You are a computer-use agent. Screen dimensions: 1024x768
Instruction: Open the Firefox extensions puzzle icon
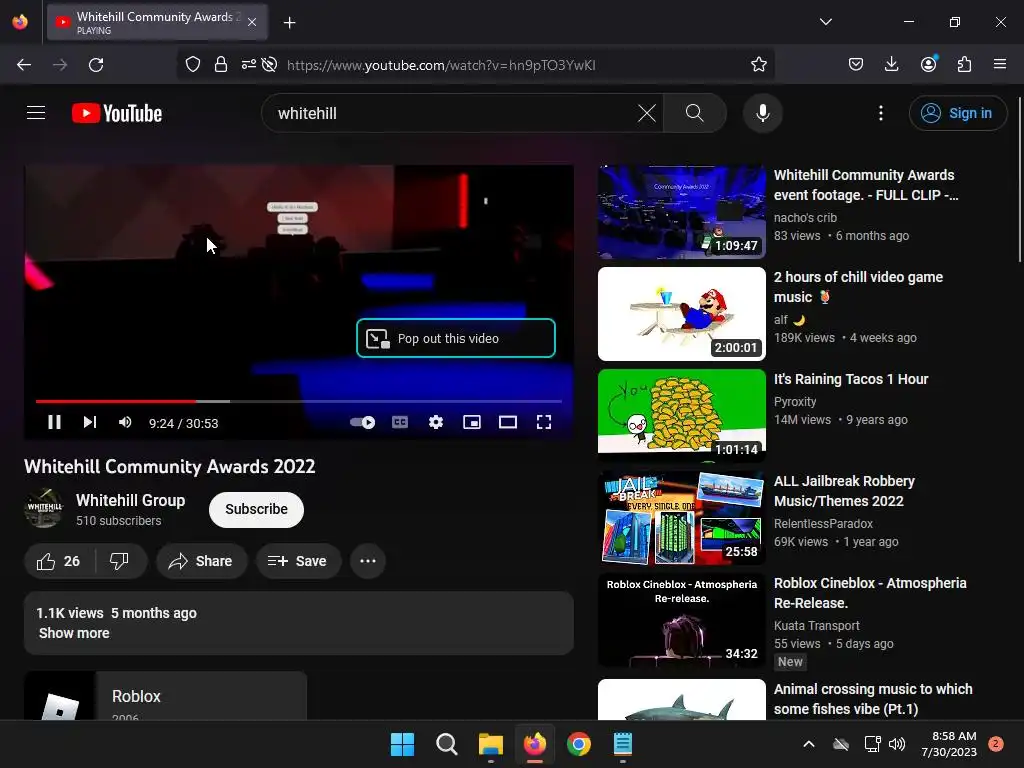click(x=964, y=64)
